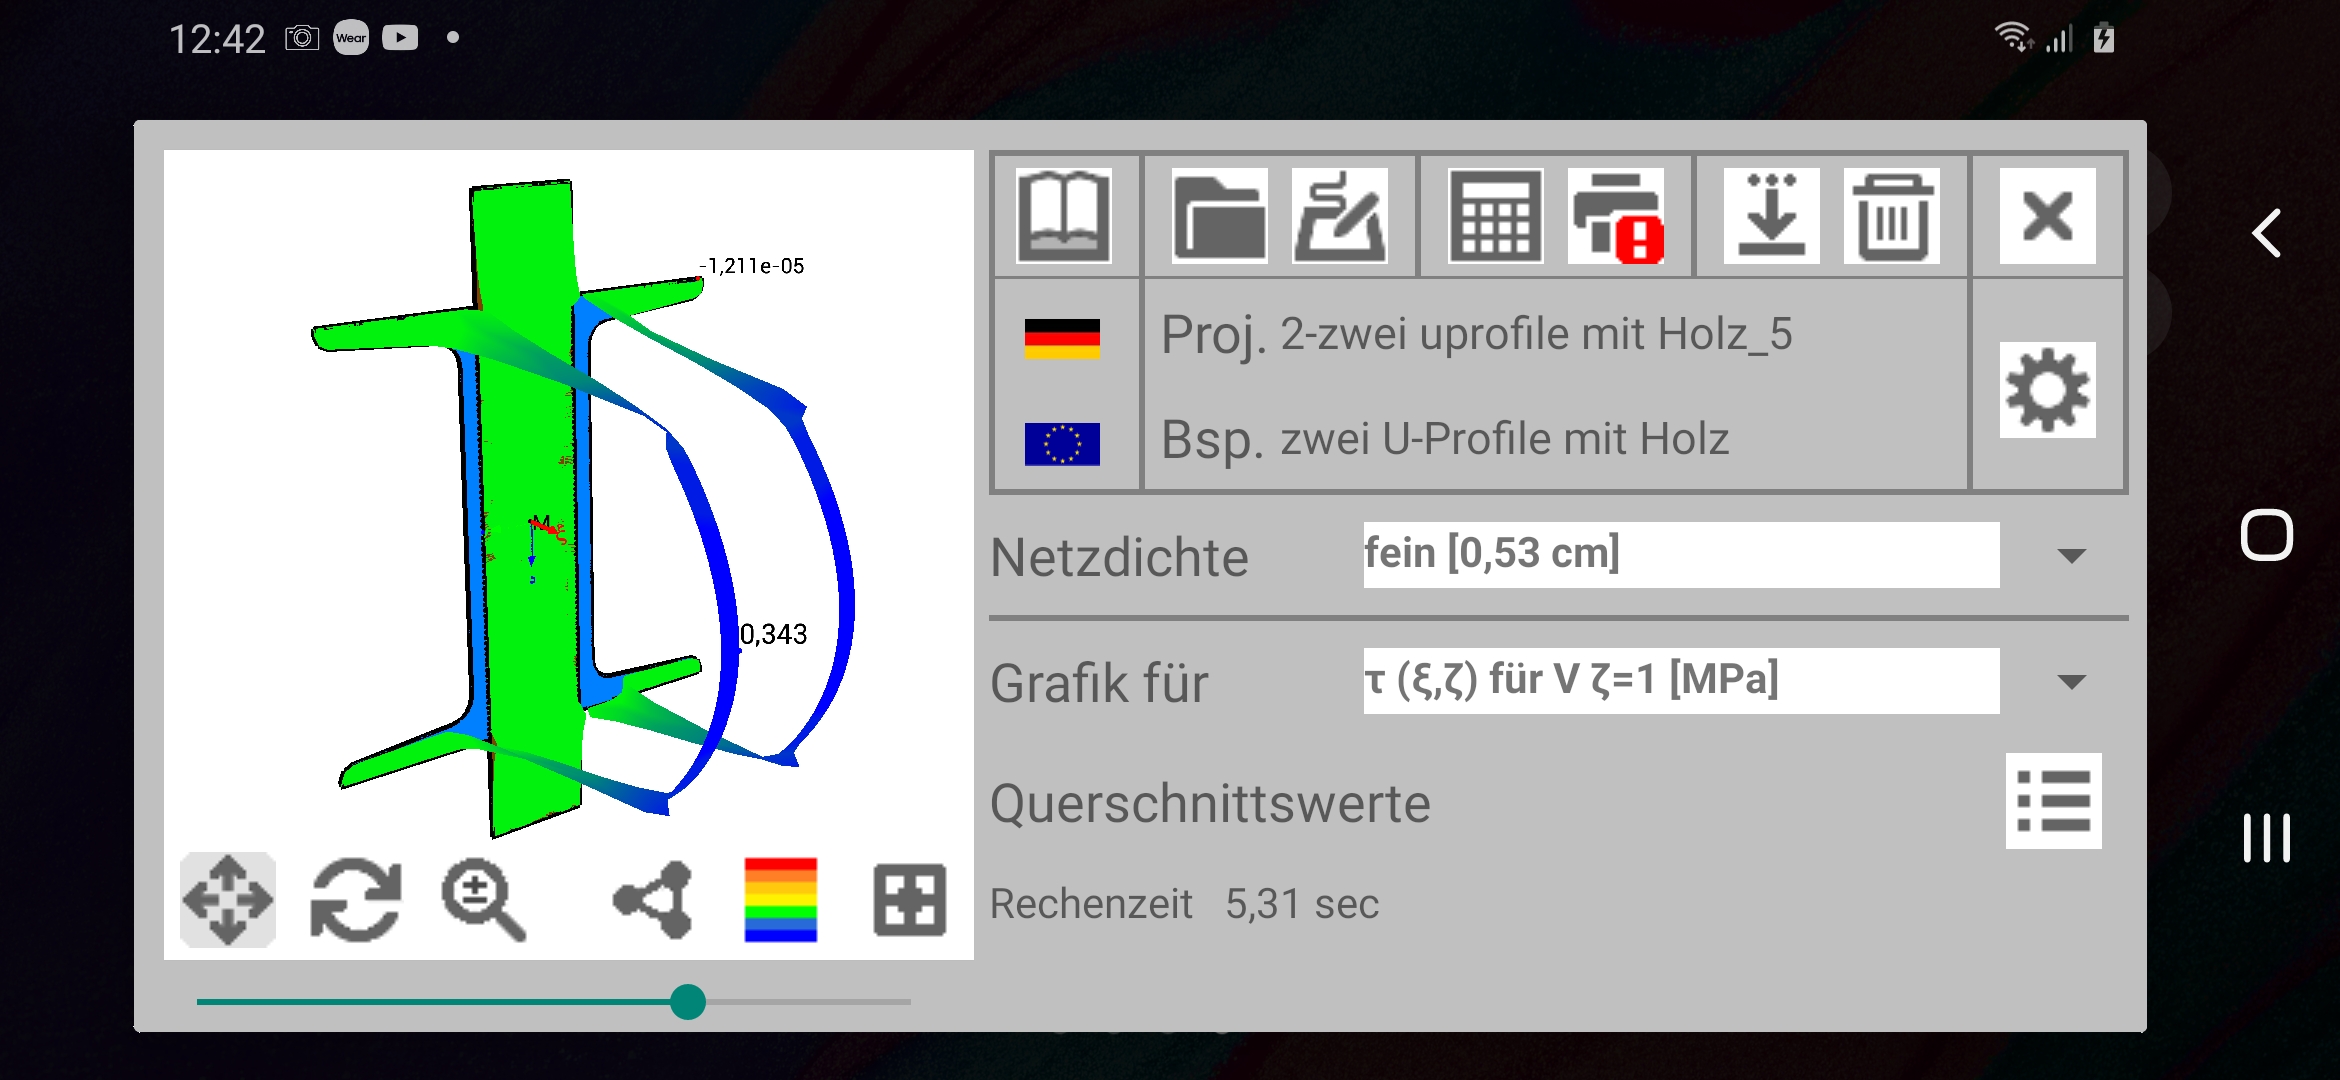Screen dimensions: 2340x1080
Task: Open the calculator table icon
Action: click(1495, 215)
